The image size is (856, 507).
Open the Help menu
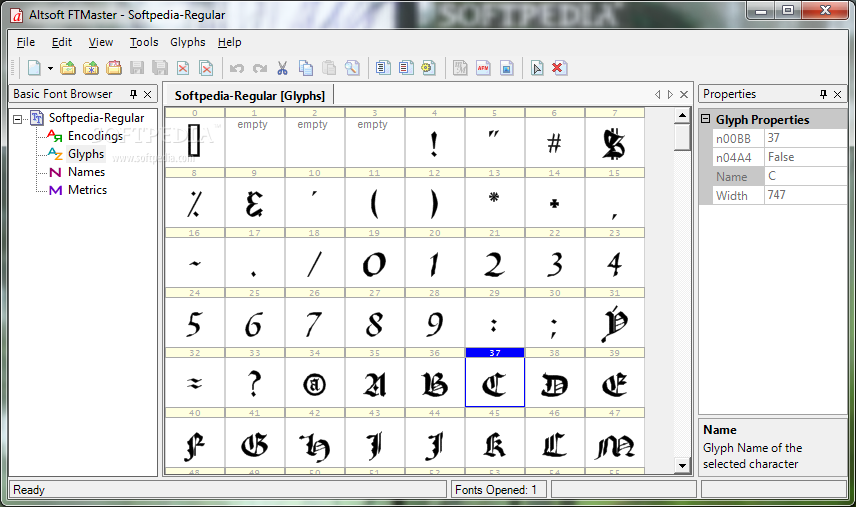click(x=229, y=42)
